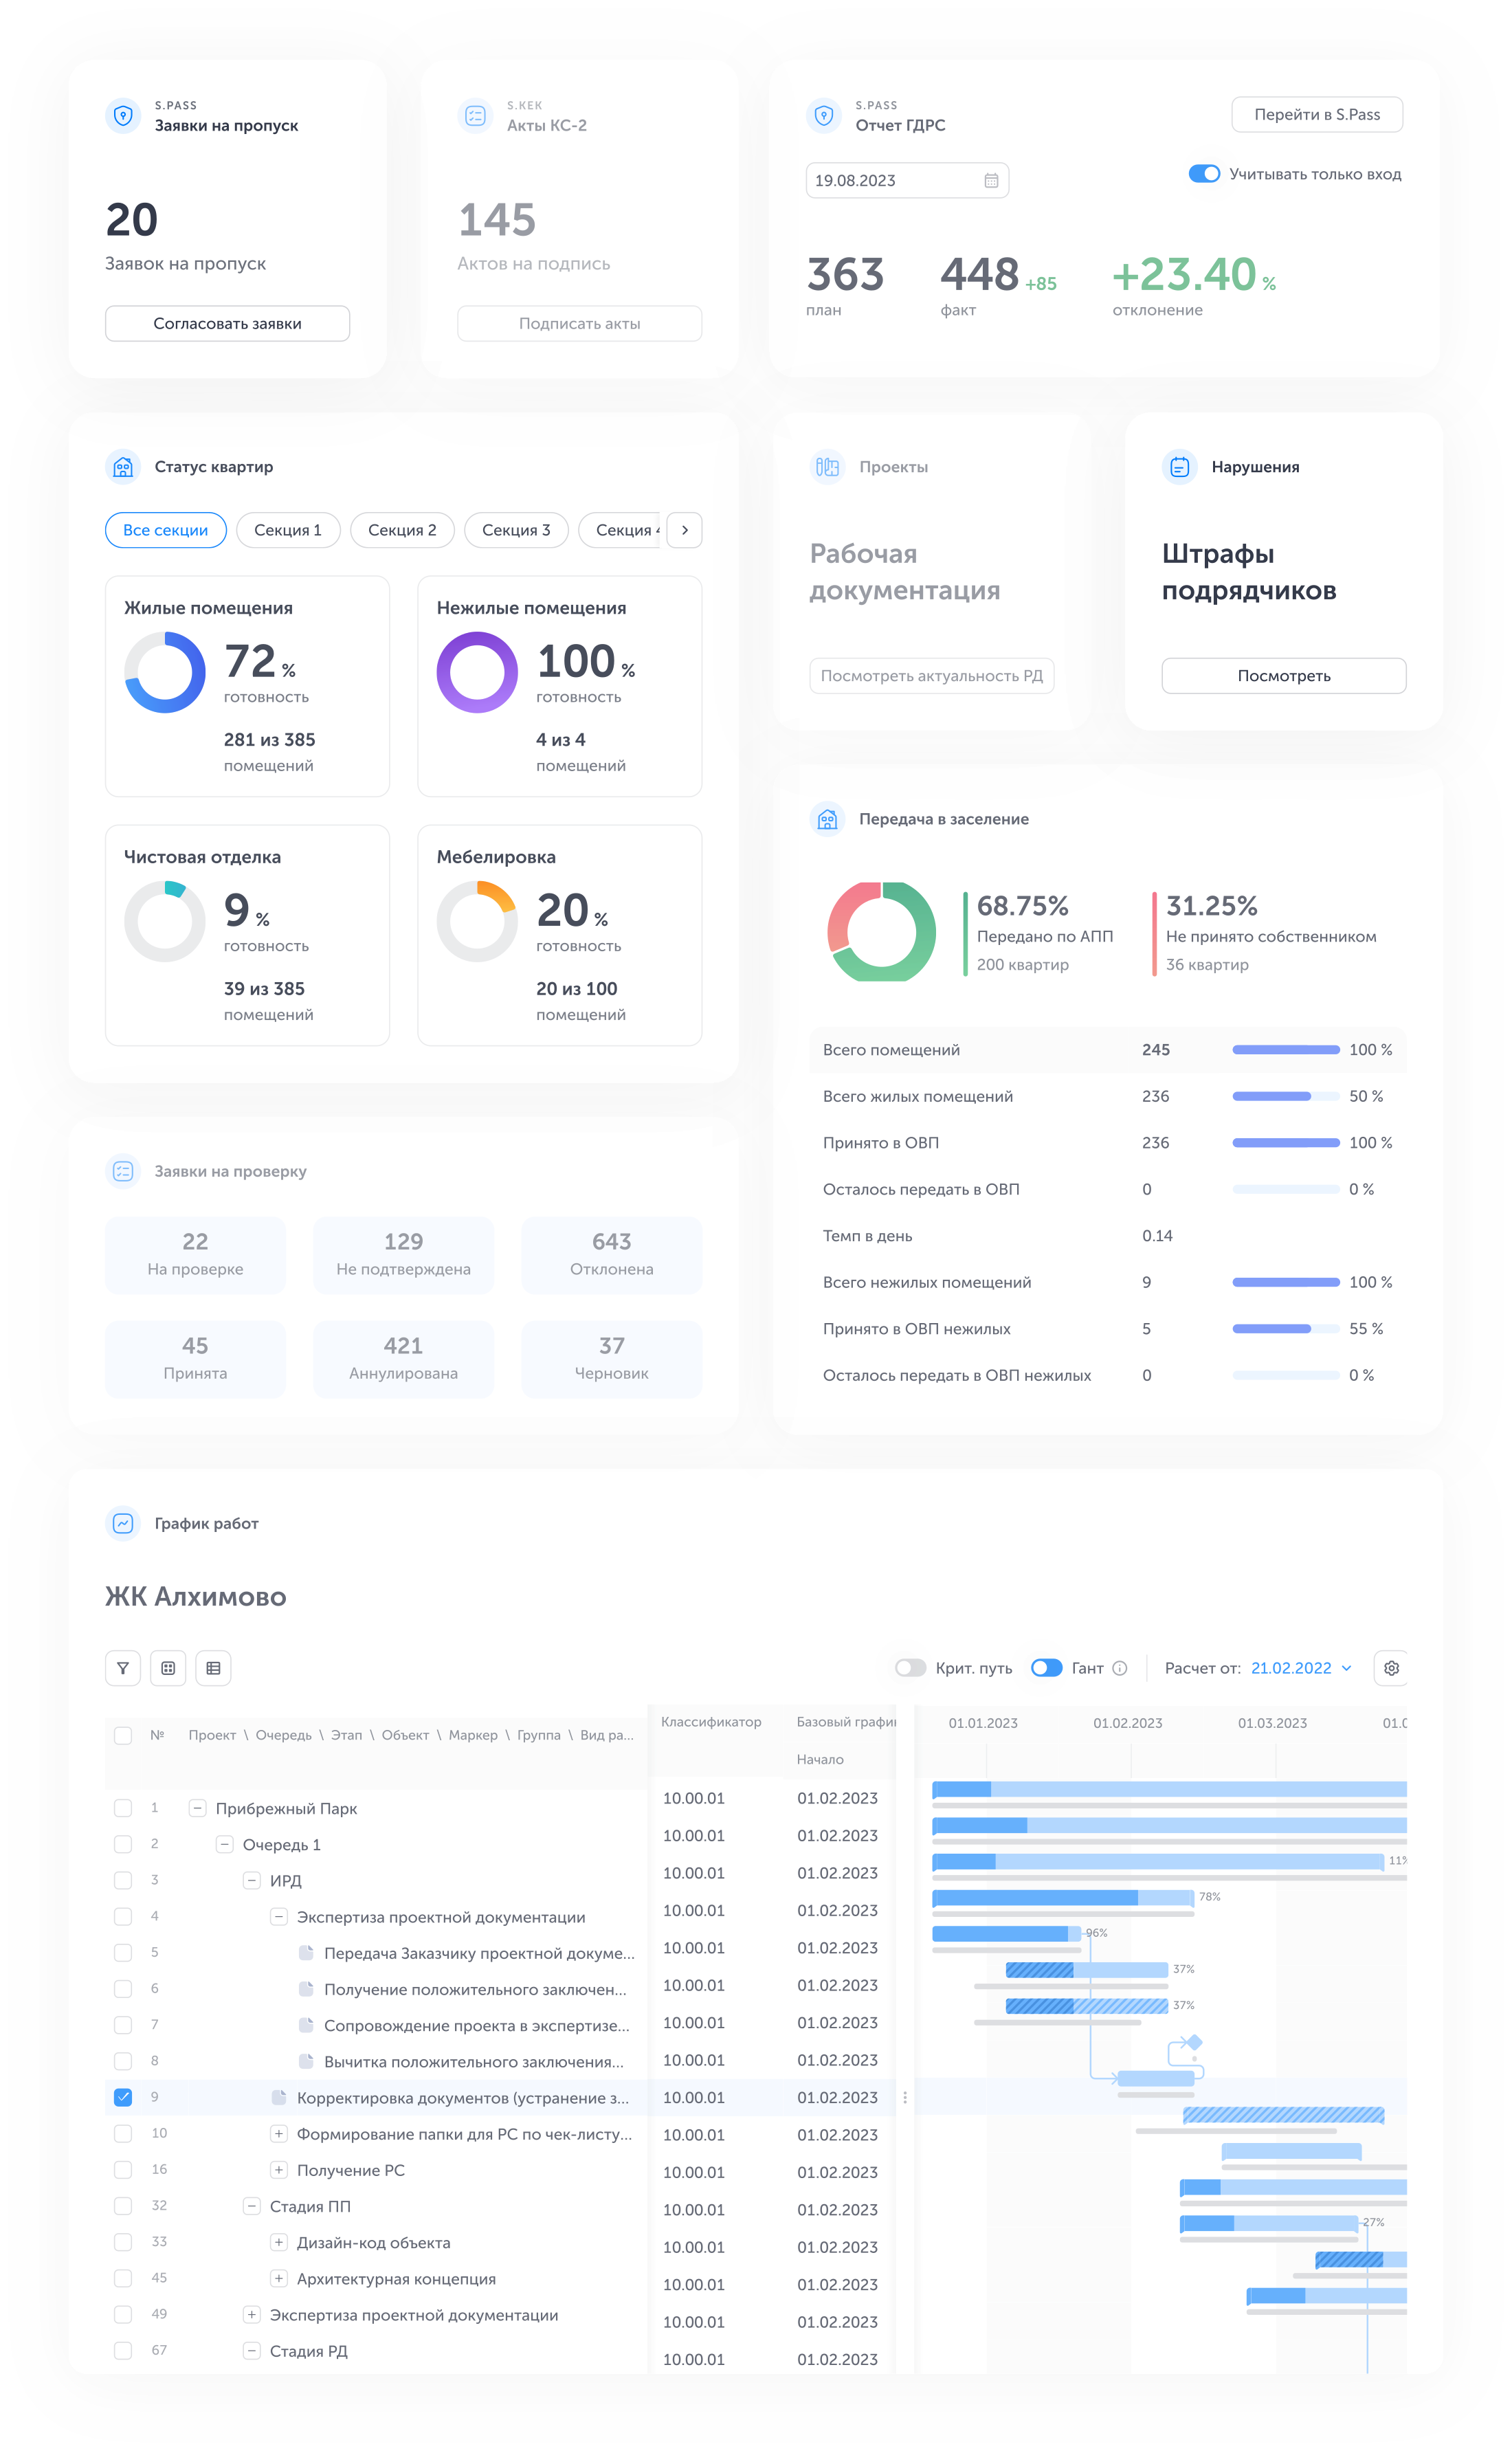
Task: Open the Gantt settings gear
Action: (1391, 1668)
